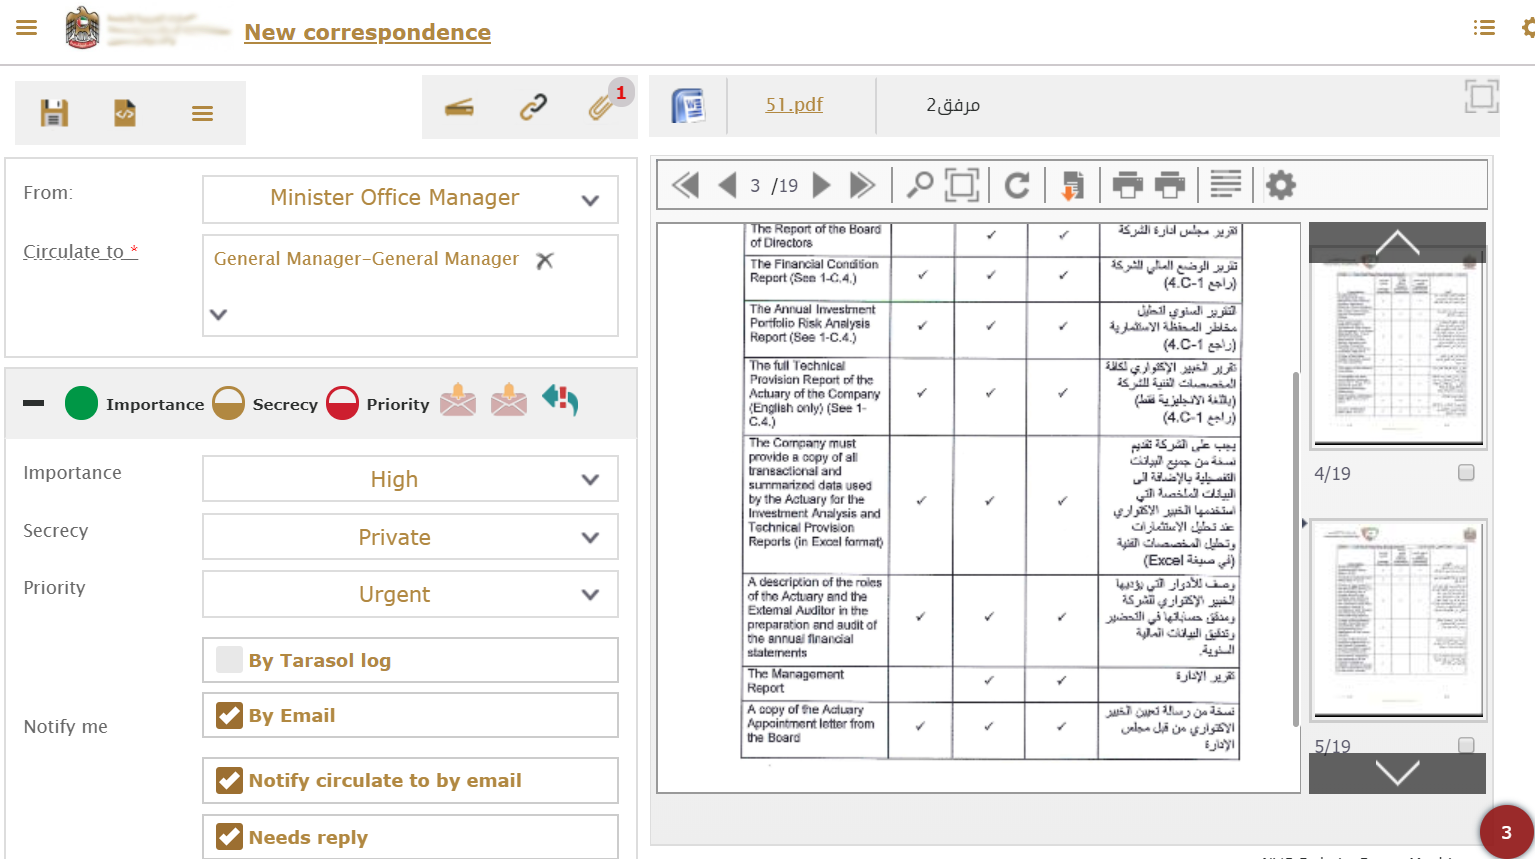1535x859 pixels.
Task: Open the Secrecy dropdown showing Private
Action: coord(410,538)
